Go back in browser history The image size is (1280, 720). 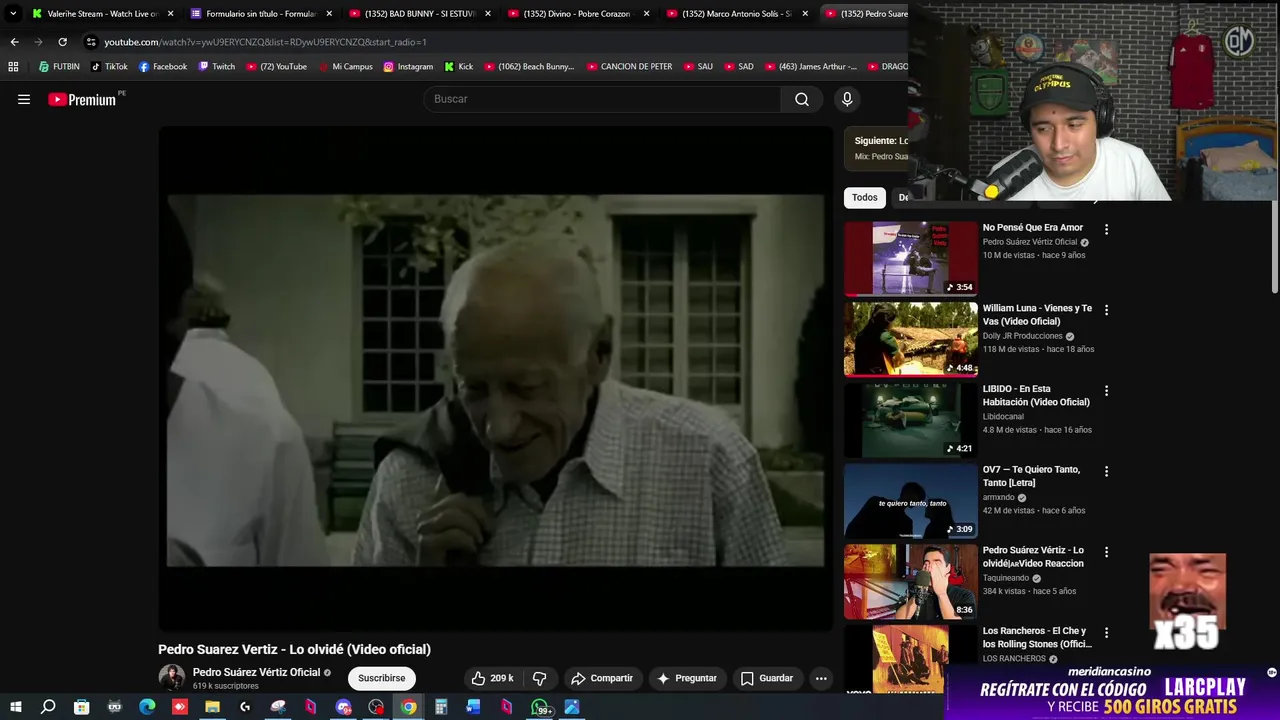click(x=14, y=42)
